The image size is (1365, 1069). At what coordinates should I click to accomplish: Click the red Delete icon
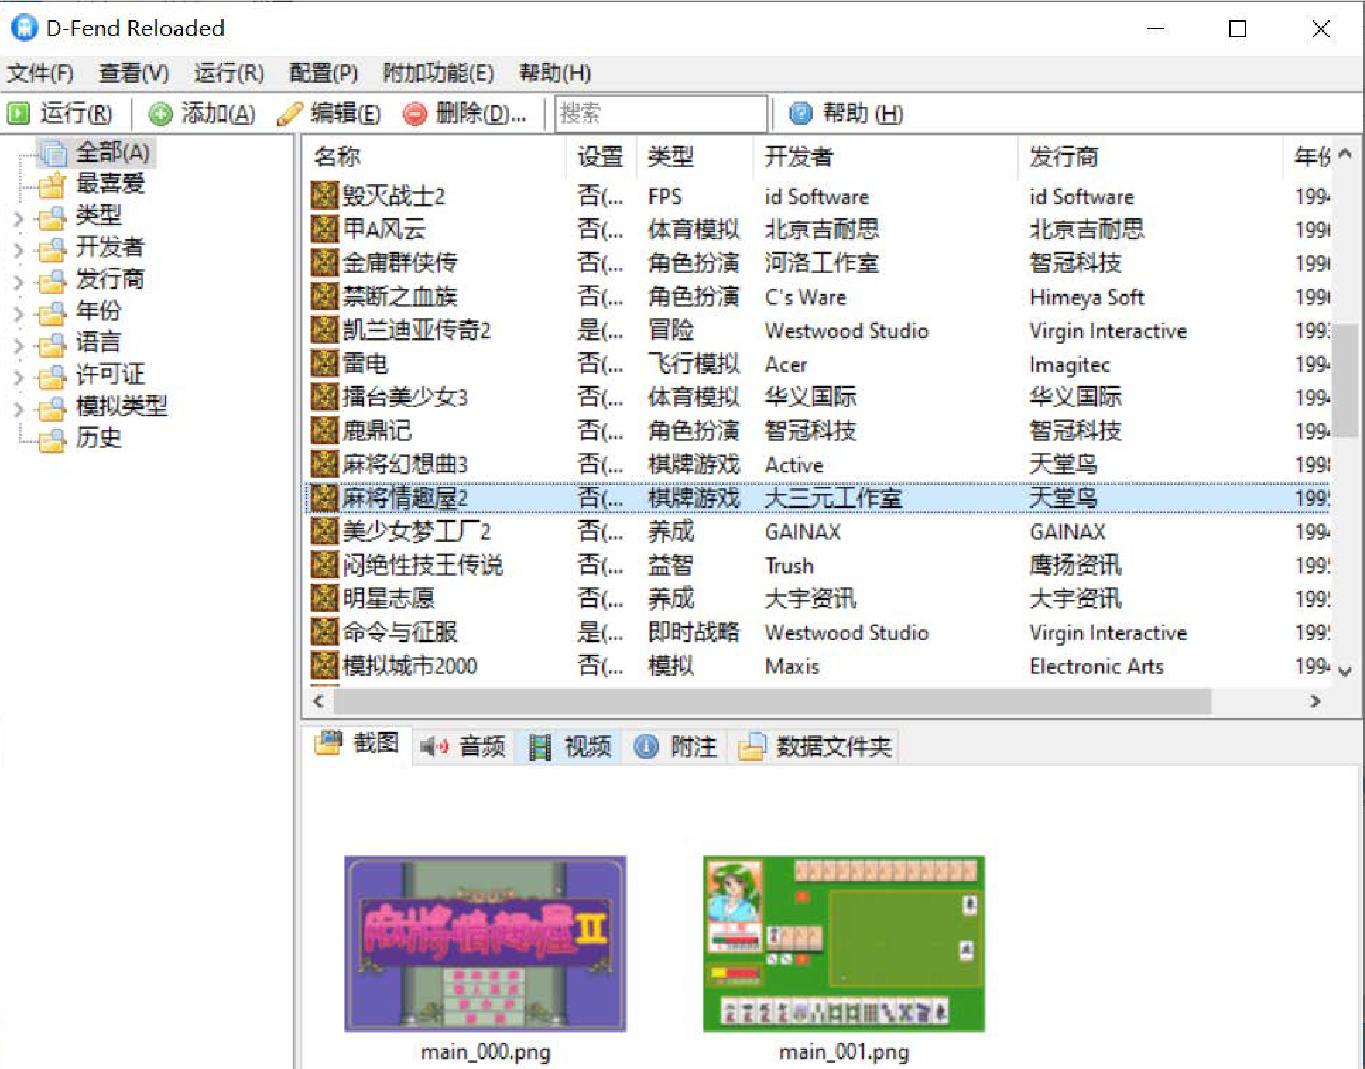415,114
